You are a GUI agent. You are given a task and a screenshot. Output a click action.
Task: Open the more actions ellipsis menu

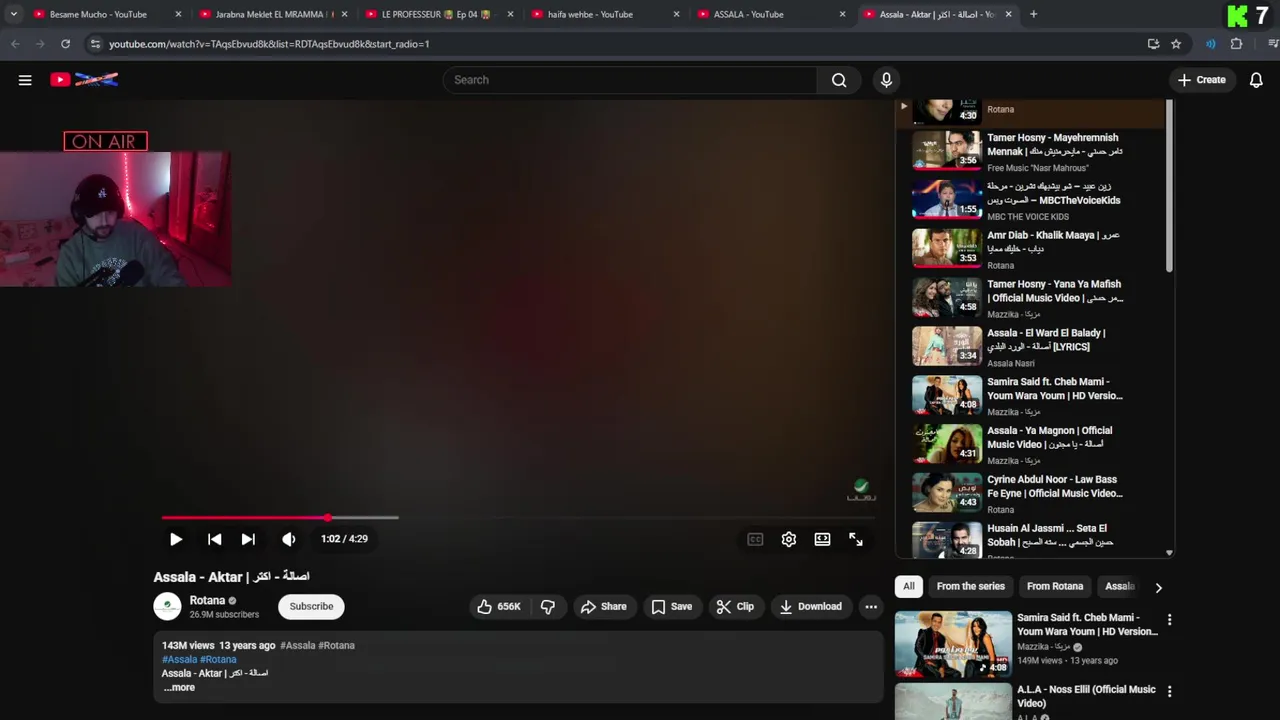871,606
